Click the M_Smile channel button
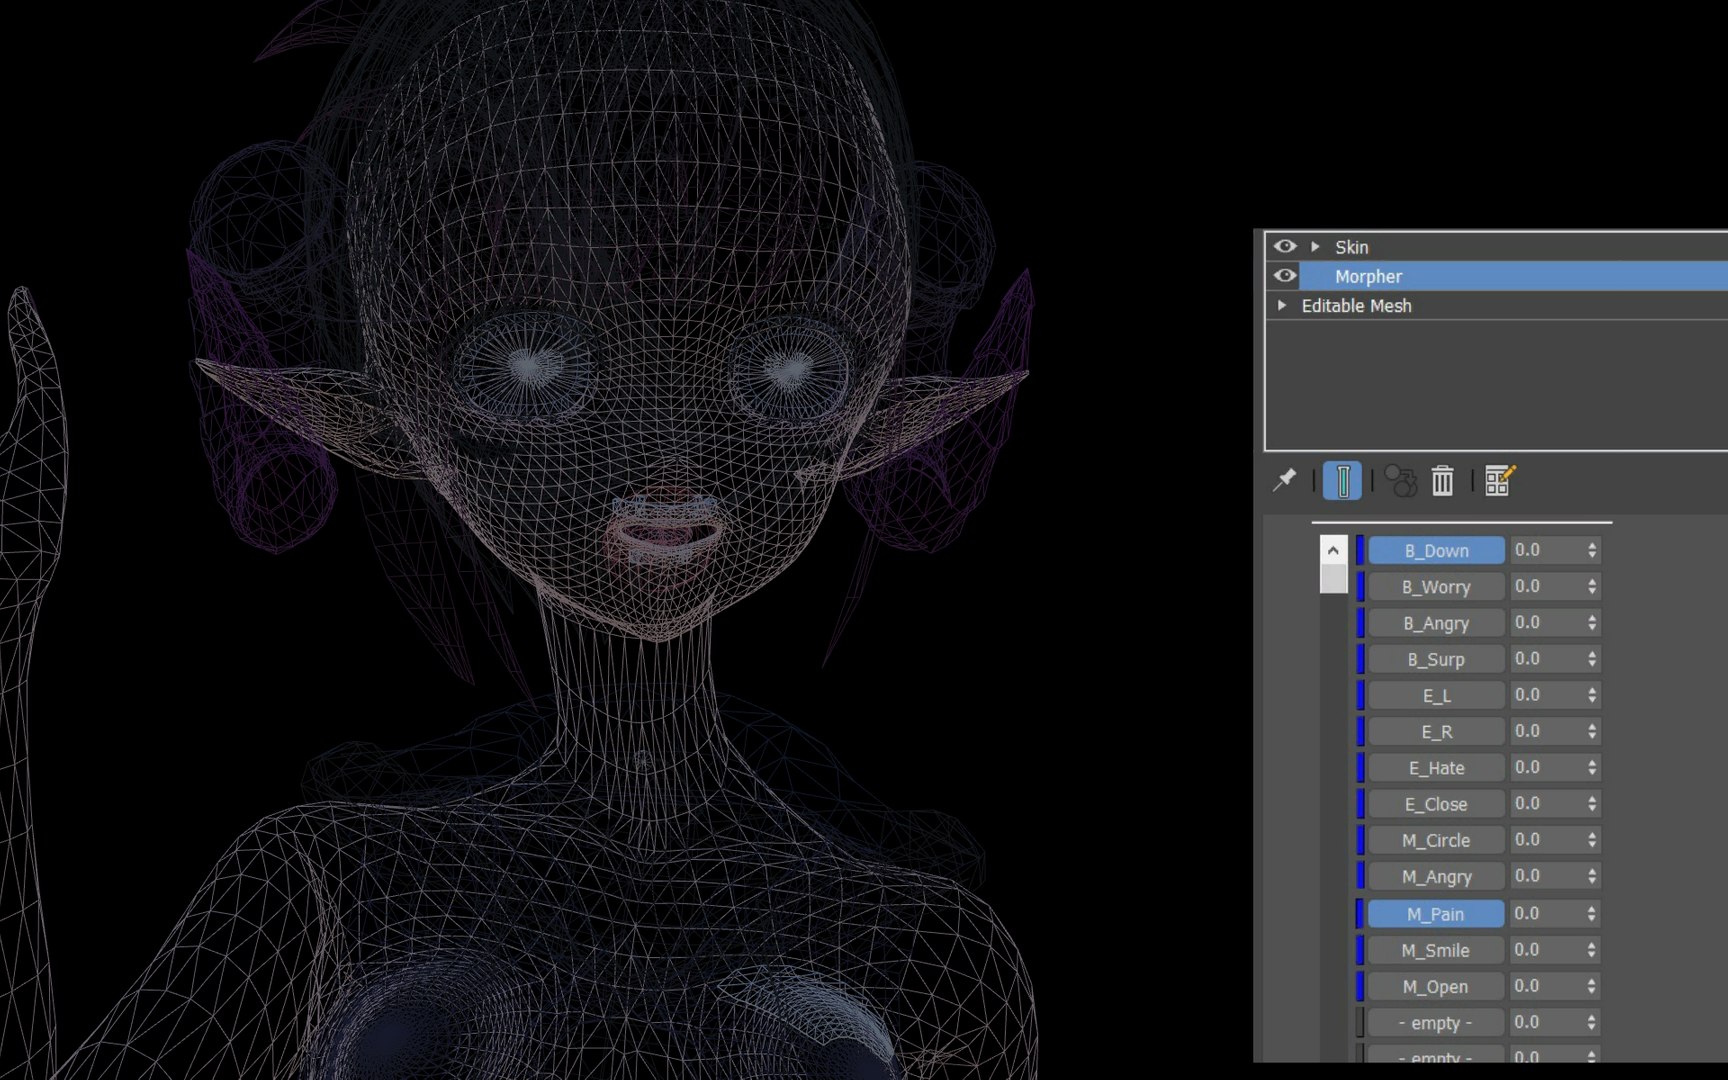 click(x=1436, y=950)
